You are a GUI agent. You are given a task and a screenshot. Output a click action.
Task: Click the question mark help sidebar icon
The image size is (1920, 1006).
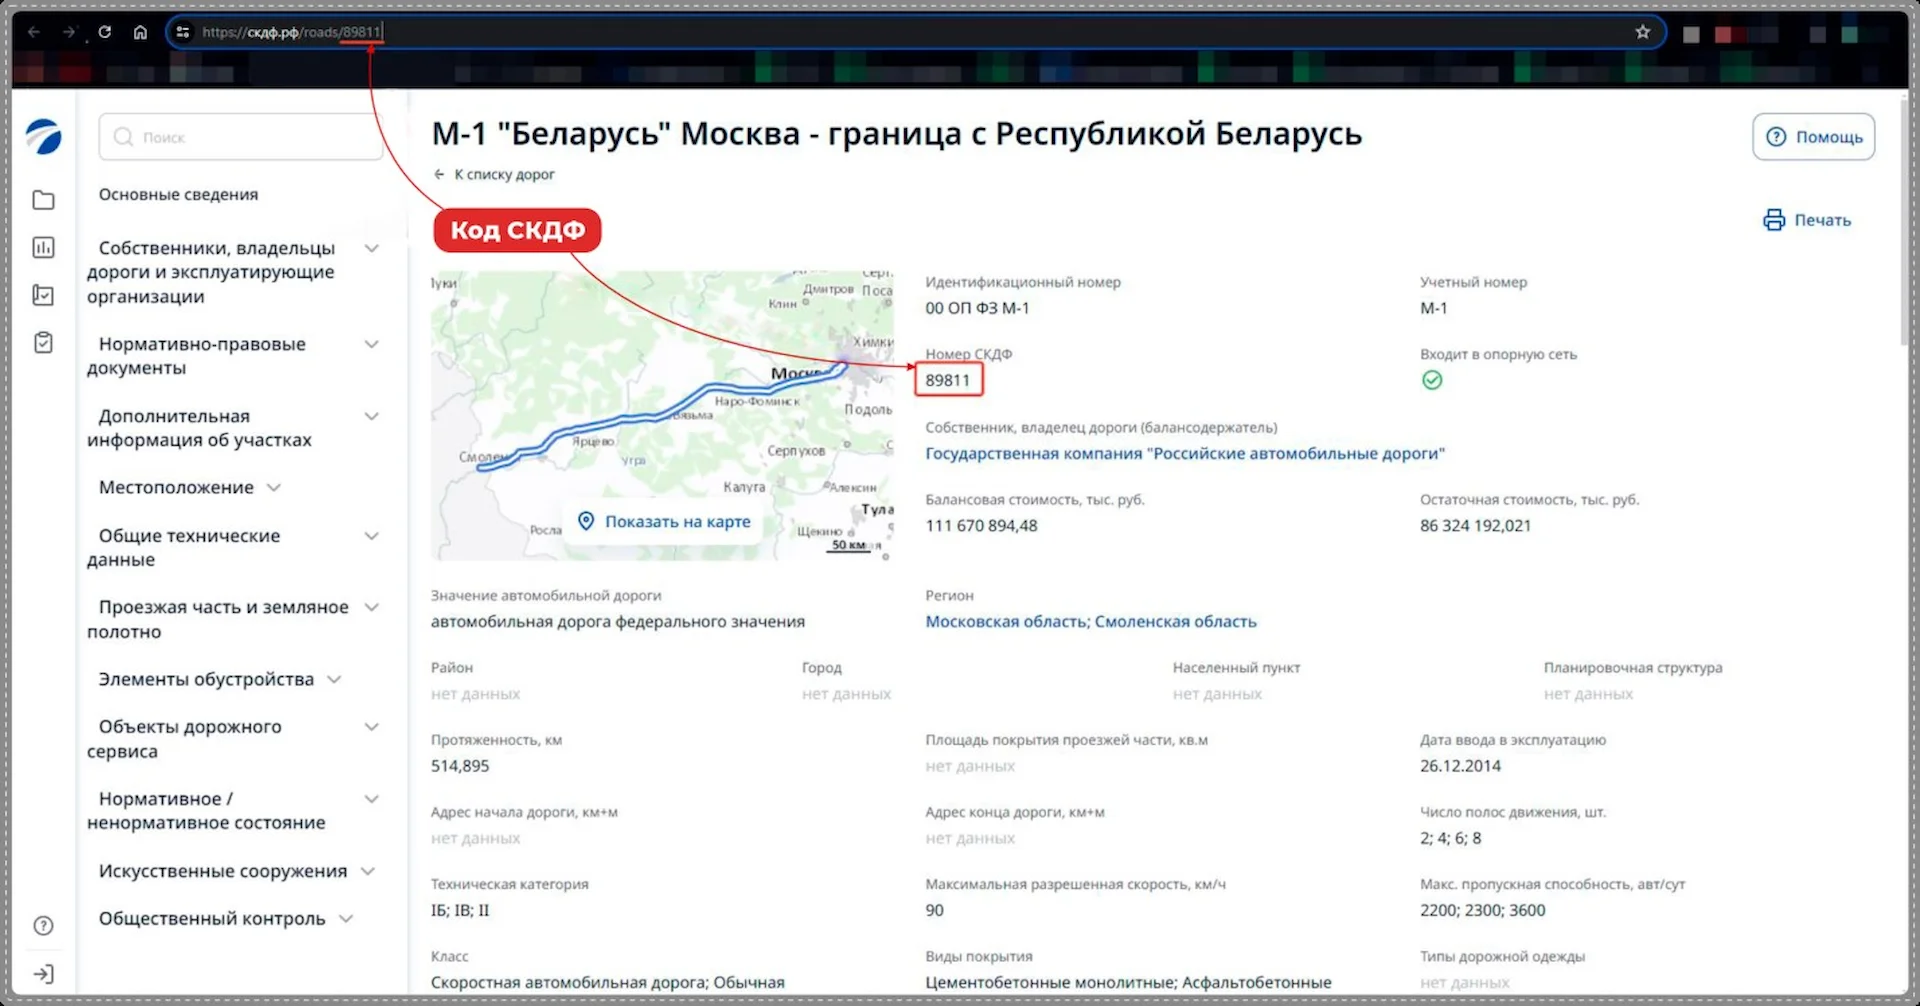pos(43,925)
